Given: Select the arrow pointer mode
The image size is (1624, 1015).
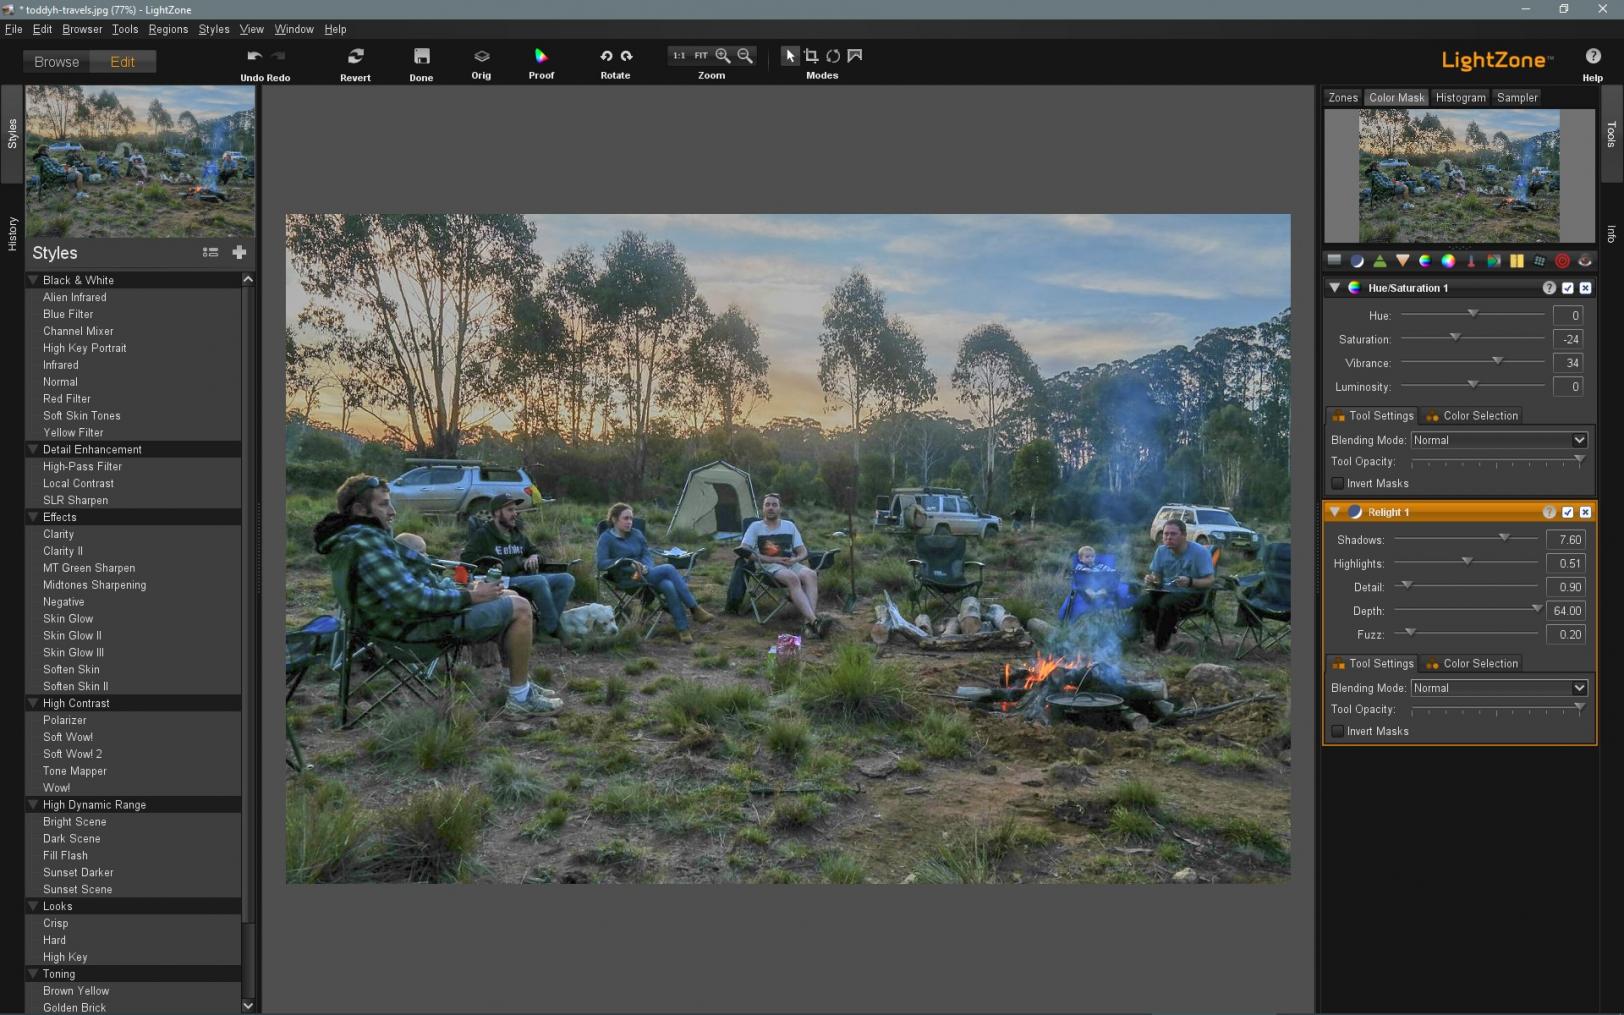Looking at the screenshot, I should point(790,56).
